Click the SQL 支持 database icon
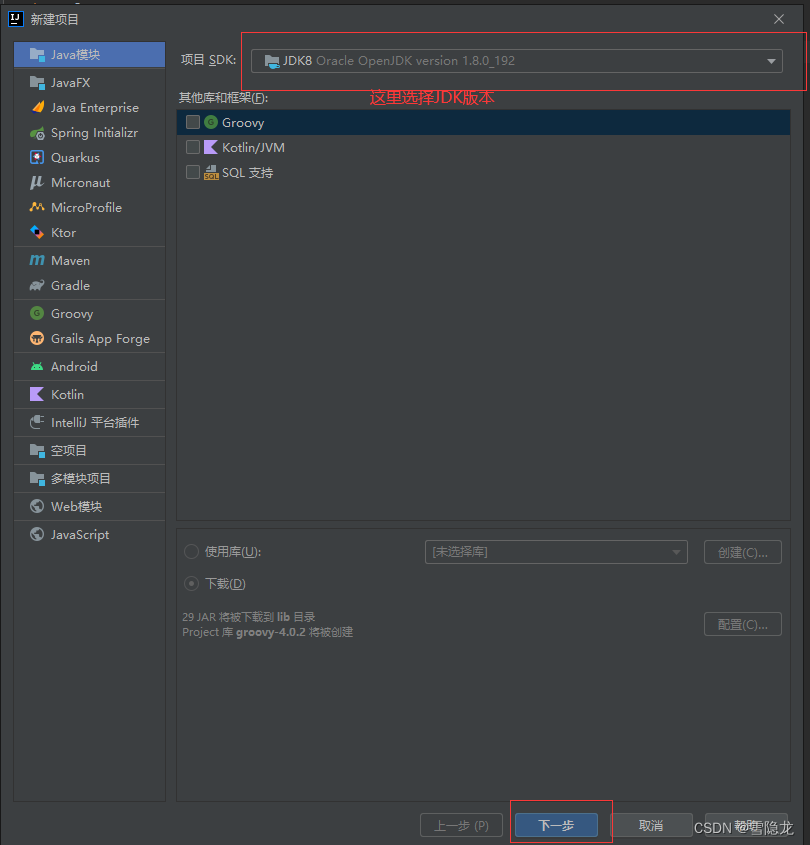The width and height of the screenshot is (810, 845). pos(211,172)
